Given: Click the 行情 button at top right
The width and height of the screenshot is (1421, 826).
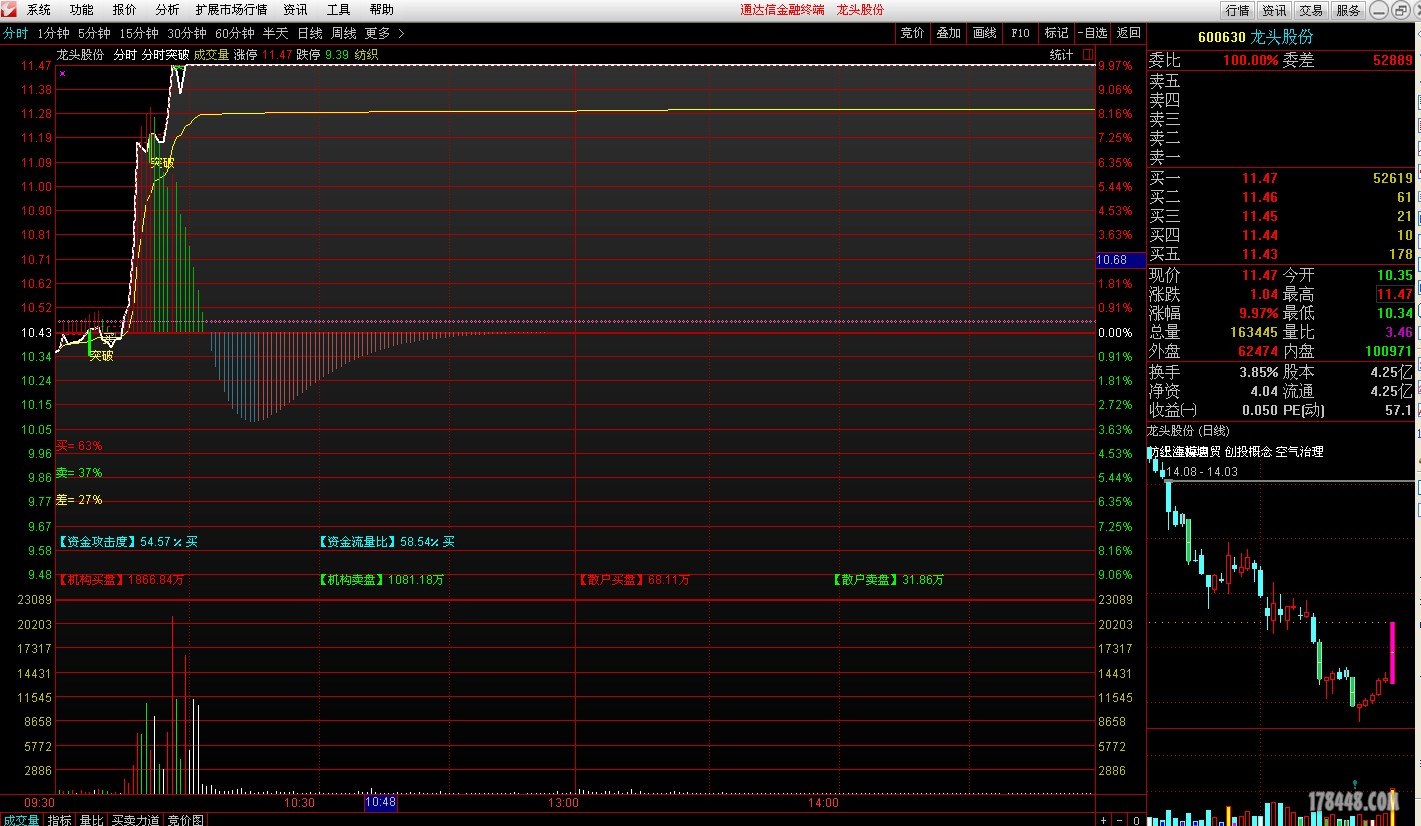Looking at the screenshot, I should [x=1237, y=10].
